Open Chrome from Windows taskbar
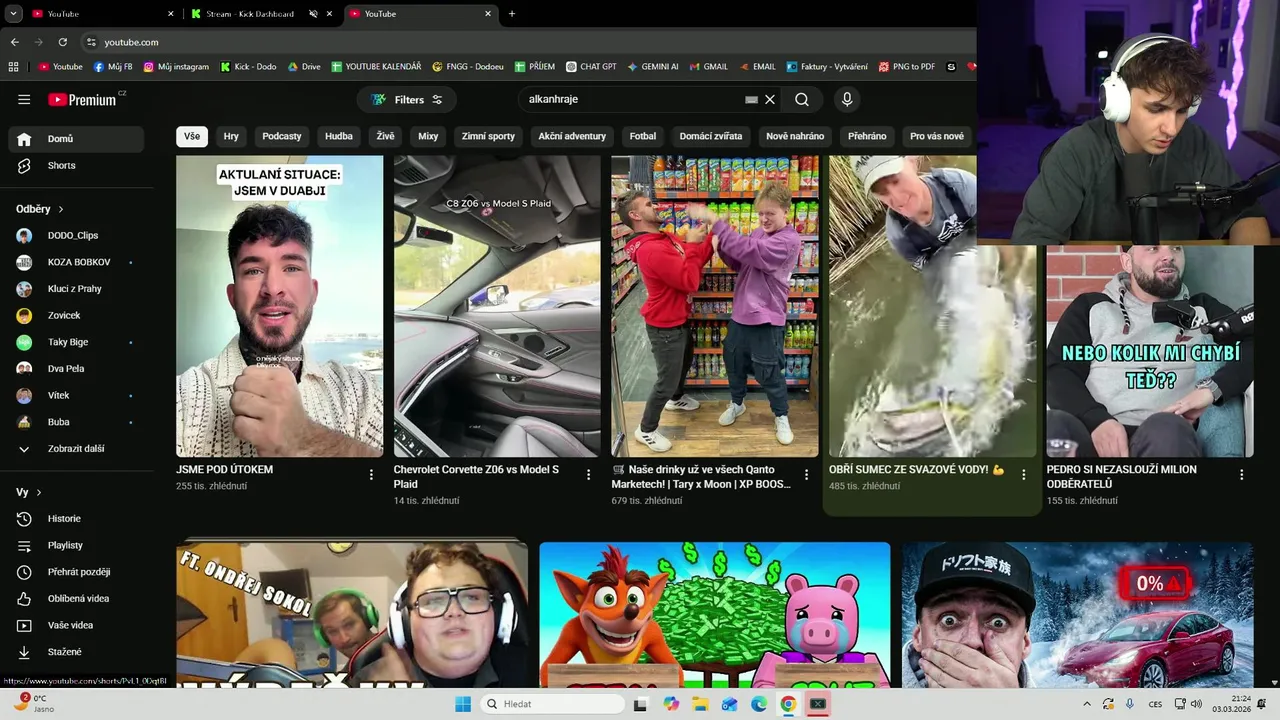This screenshot has width=1280, height=720. pos(788,704)
